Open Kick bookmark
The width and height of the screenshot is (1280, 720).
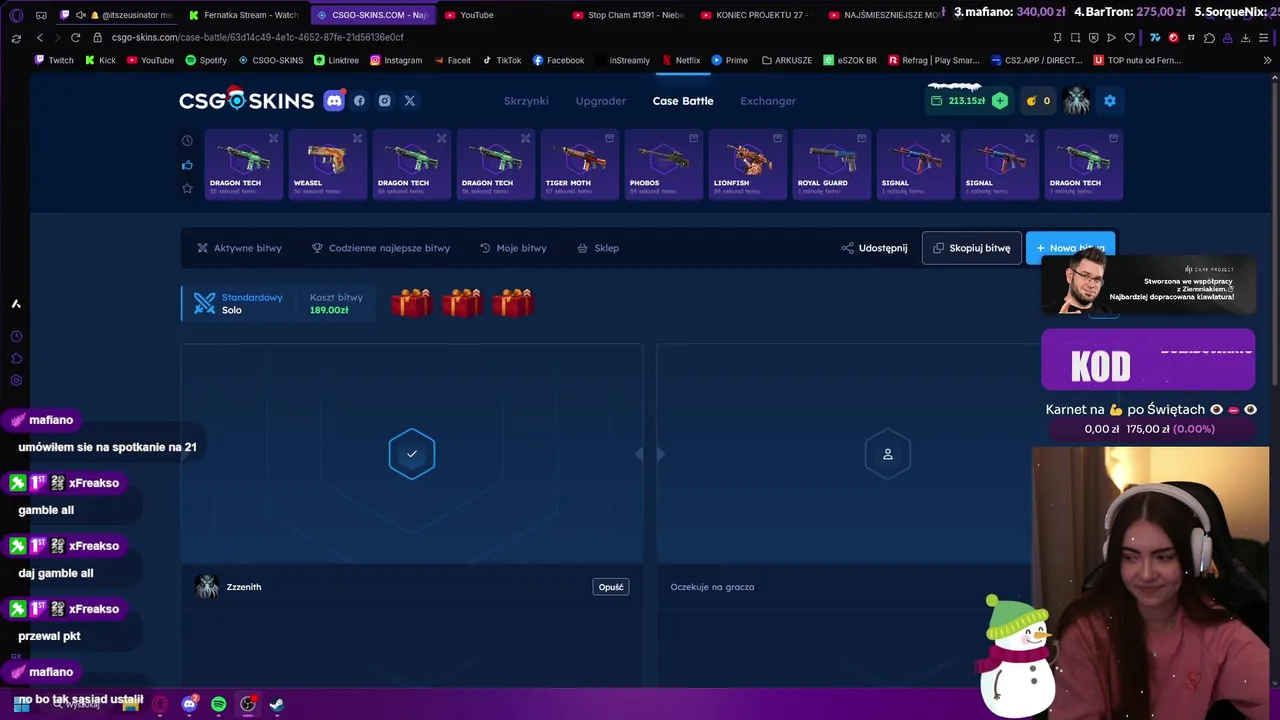pos(100,60)
